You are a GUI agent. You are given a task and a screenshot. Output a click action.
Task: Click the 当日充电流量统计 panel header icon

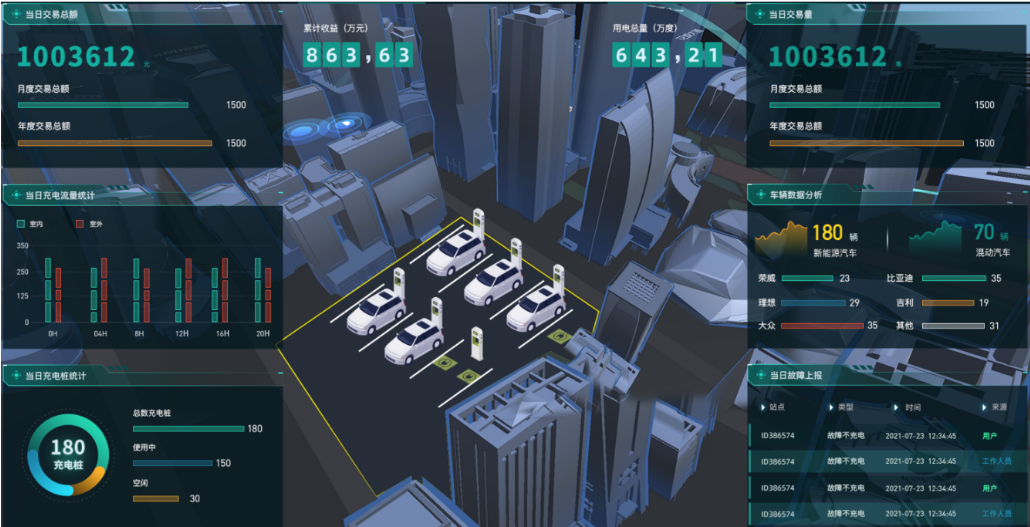coord(14,196)
